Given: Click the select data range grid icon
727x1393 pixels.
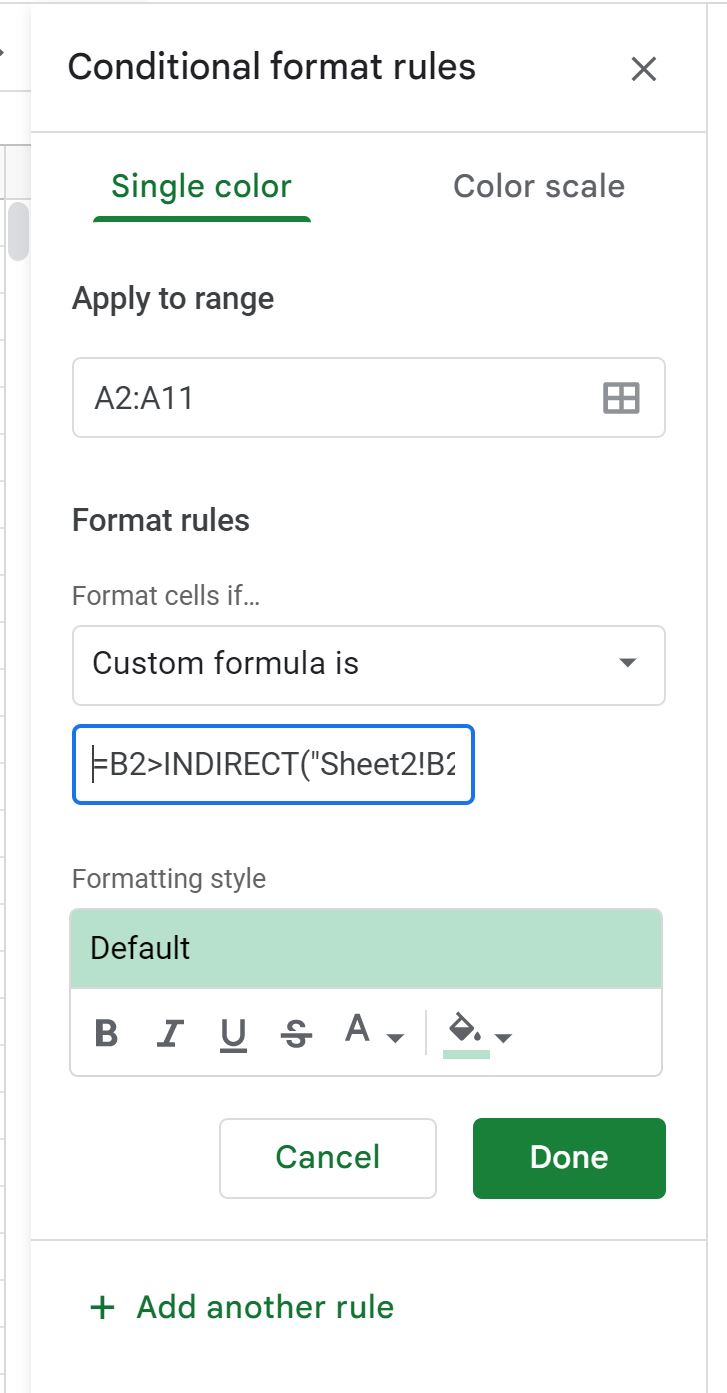Looking at the screenshot, I should point(621,397).
